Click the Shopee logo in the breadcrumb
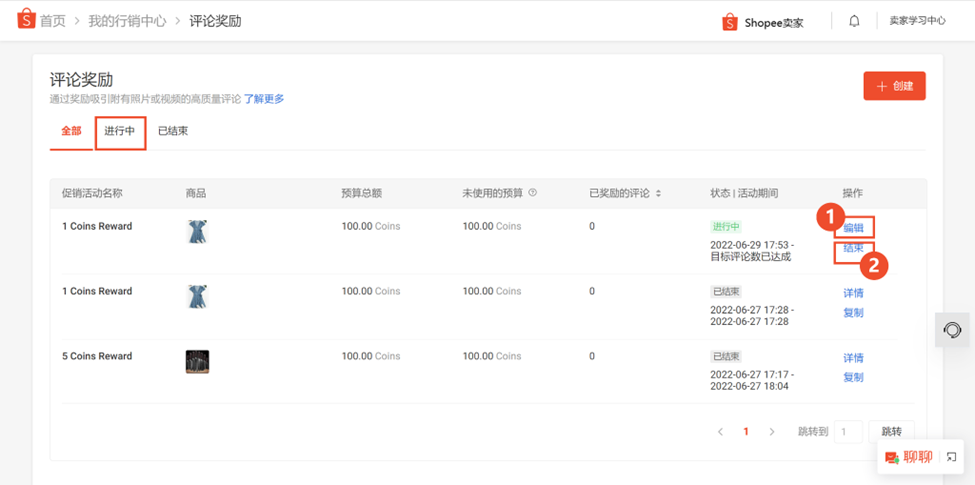Viewport: 975px width, 485px height. (25, 20)
